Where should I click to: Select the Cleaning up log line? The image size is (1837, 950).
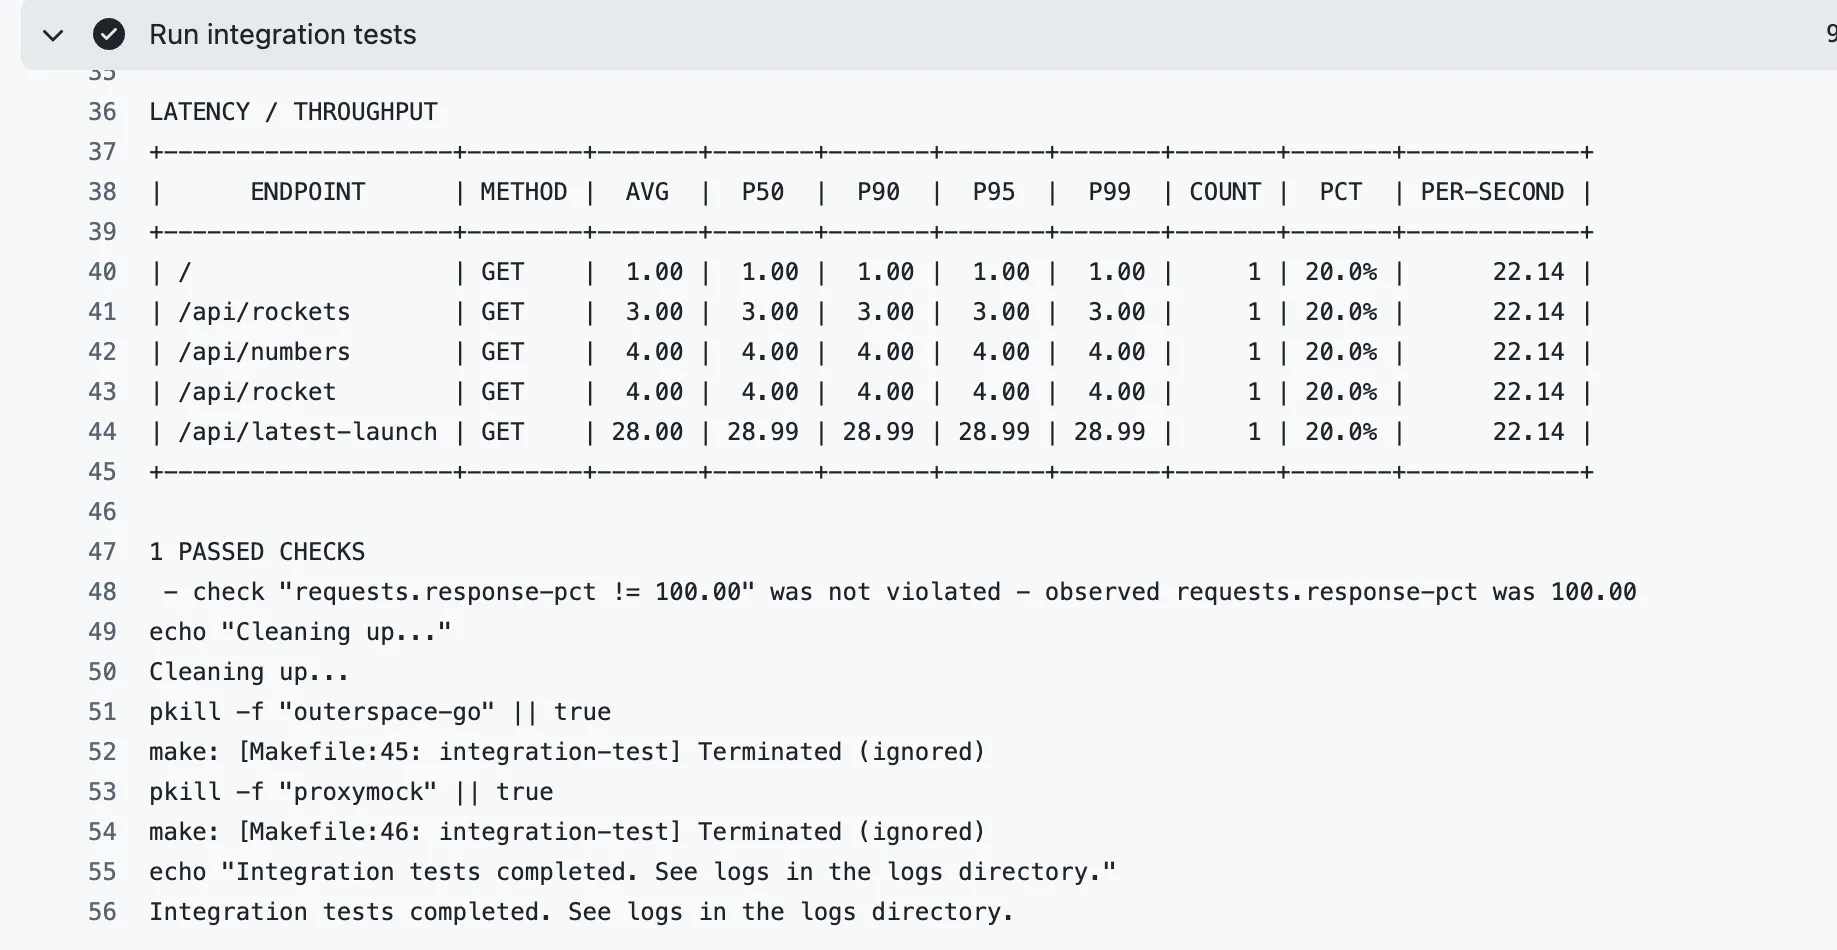click(248, 671)
